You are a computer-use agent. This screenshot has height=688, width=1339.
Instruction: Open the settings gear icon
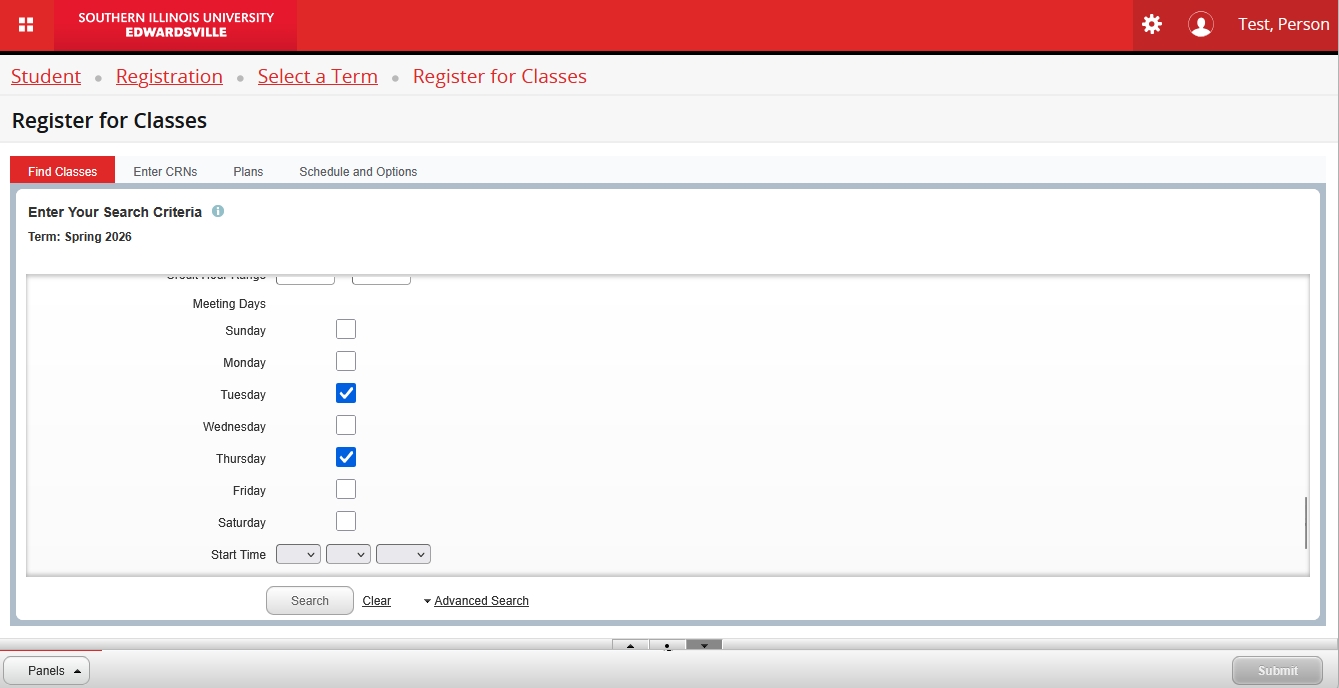point(1152,25)
